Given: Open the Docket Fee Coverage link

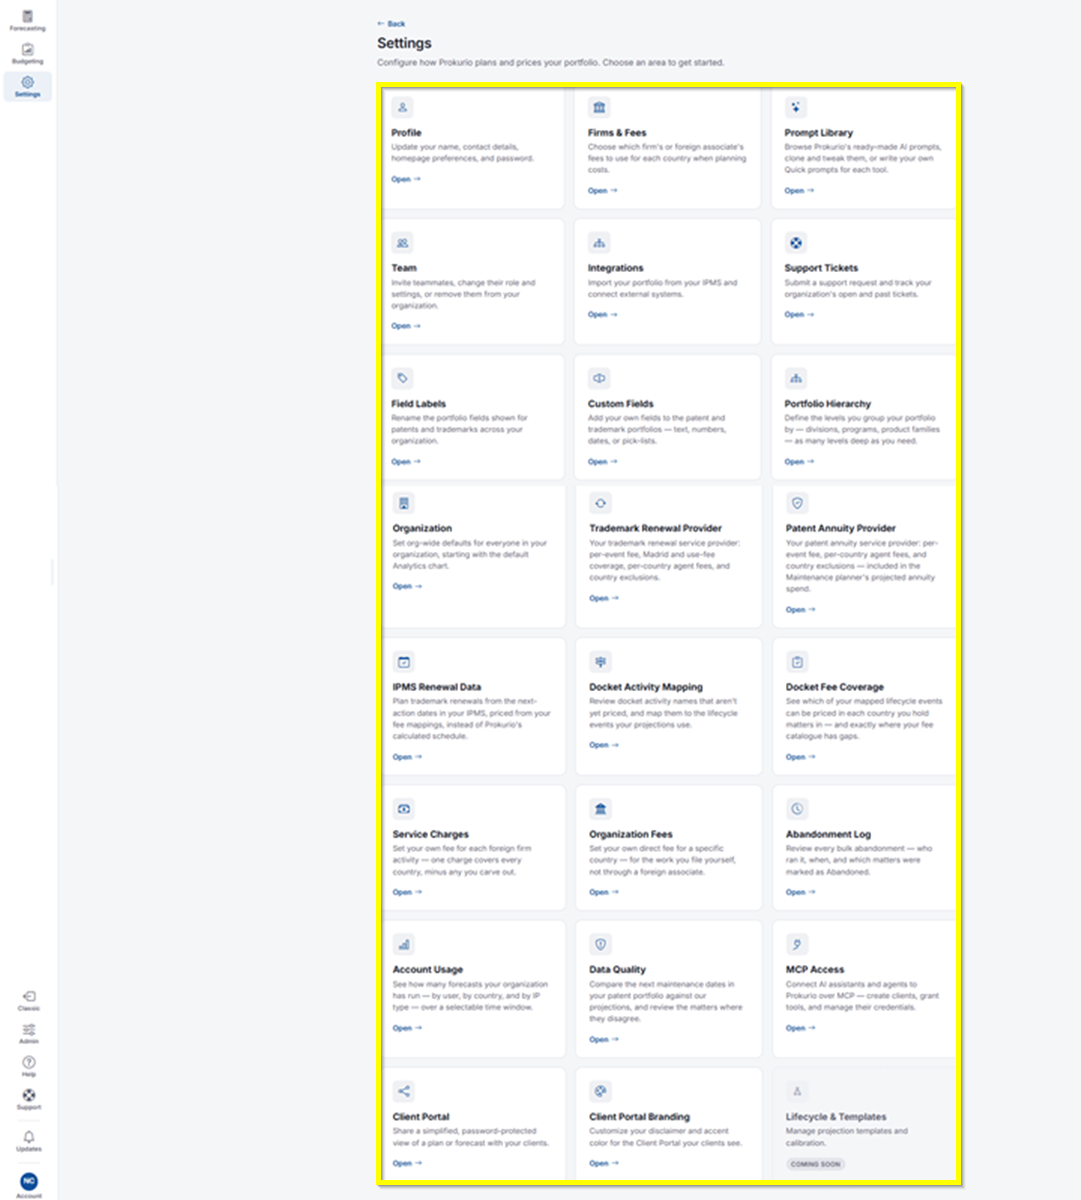Looking at the screenshot, I should pyautogui.click(x=801, y=757).
